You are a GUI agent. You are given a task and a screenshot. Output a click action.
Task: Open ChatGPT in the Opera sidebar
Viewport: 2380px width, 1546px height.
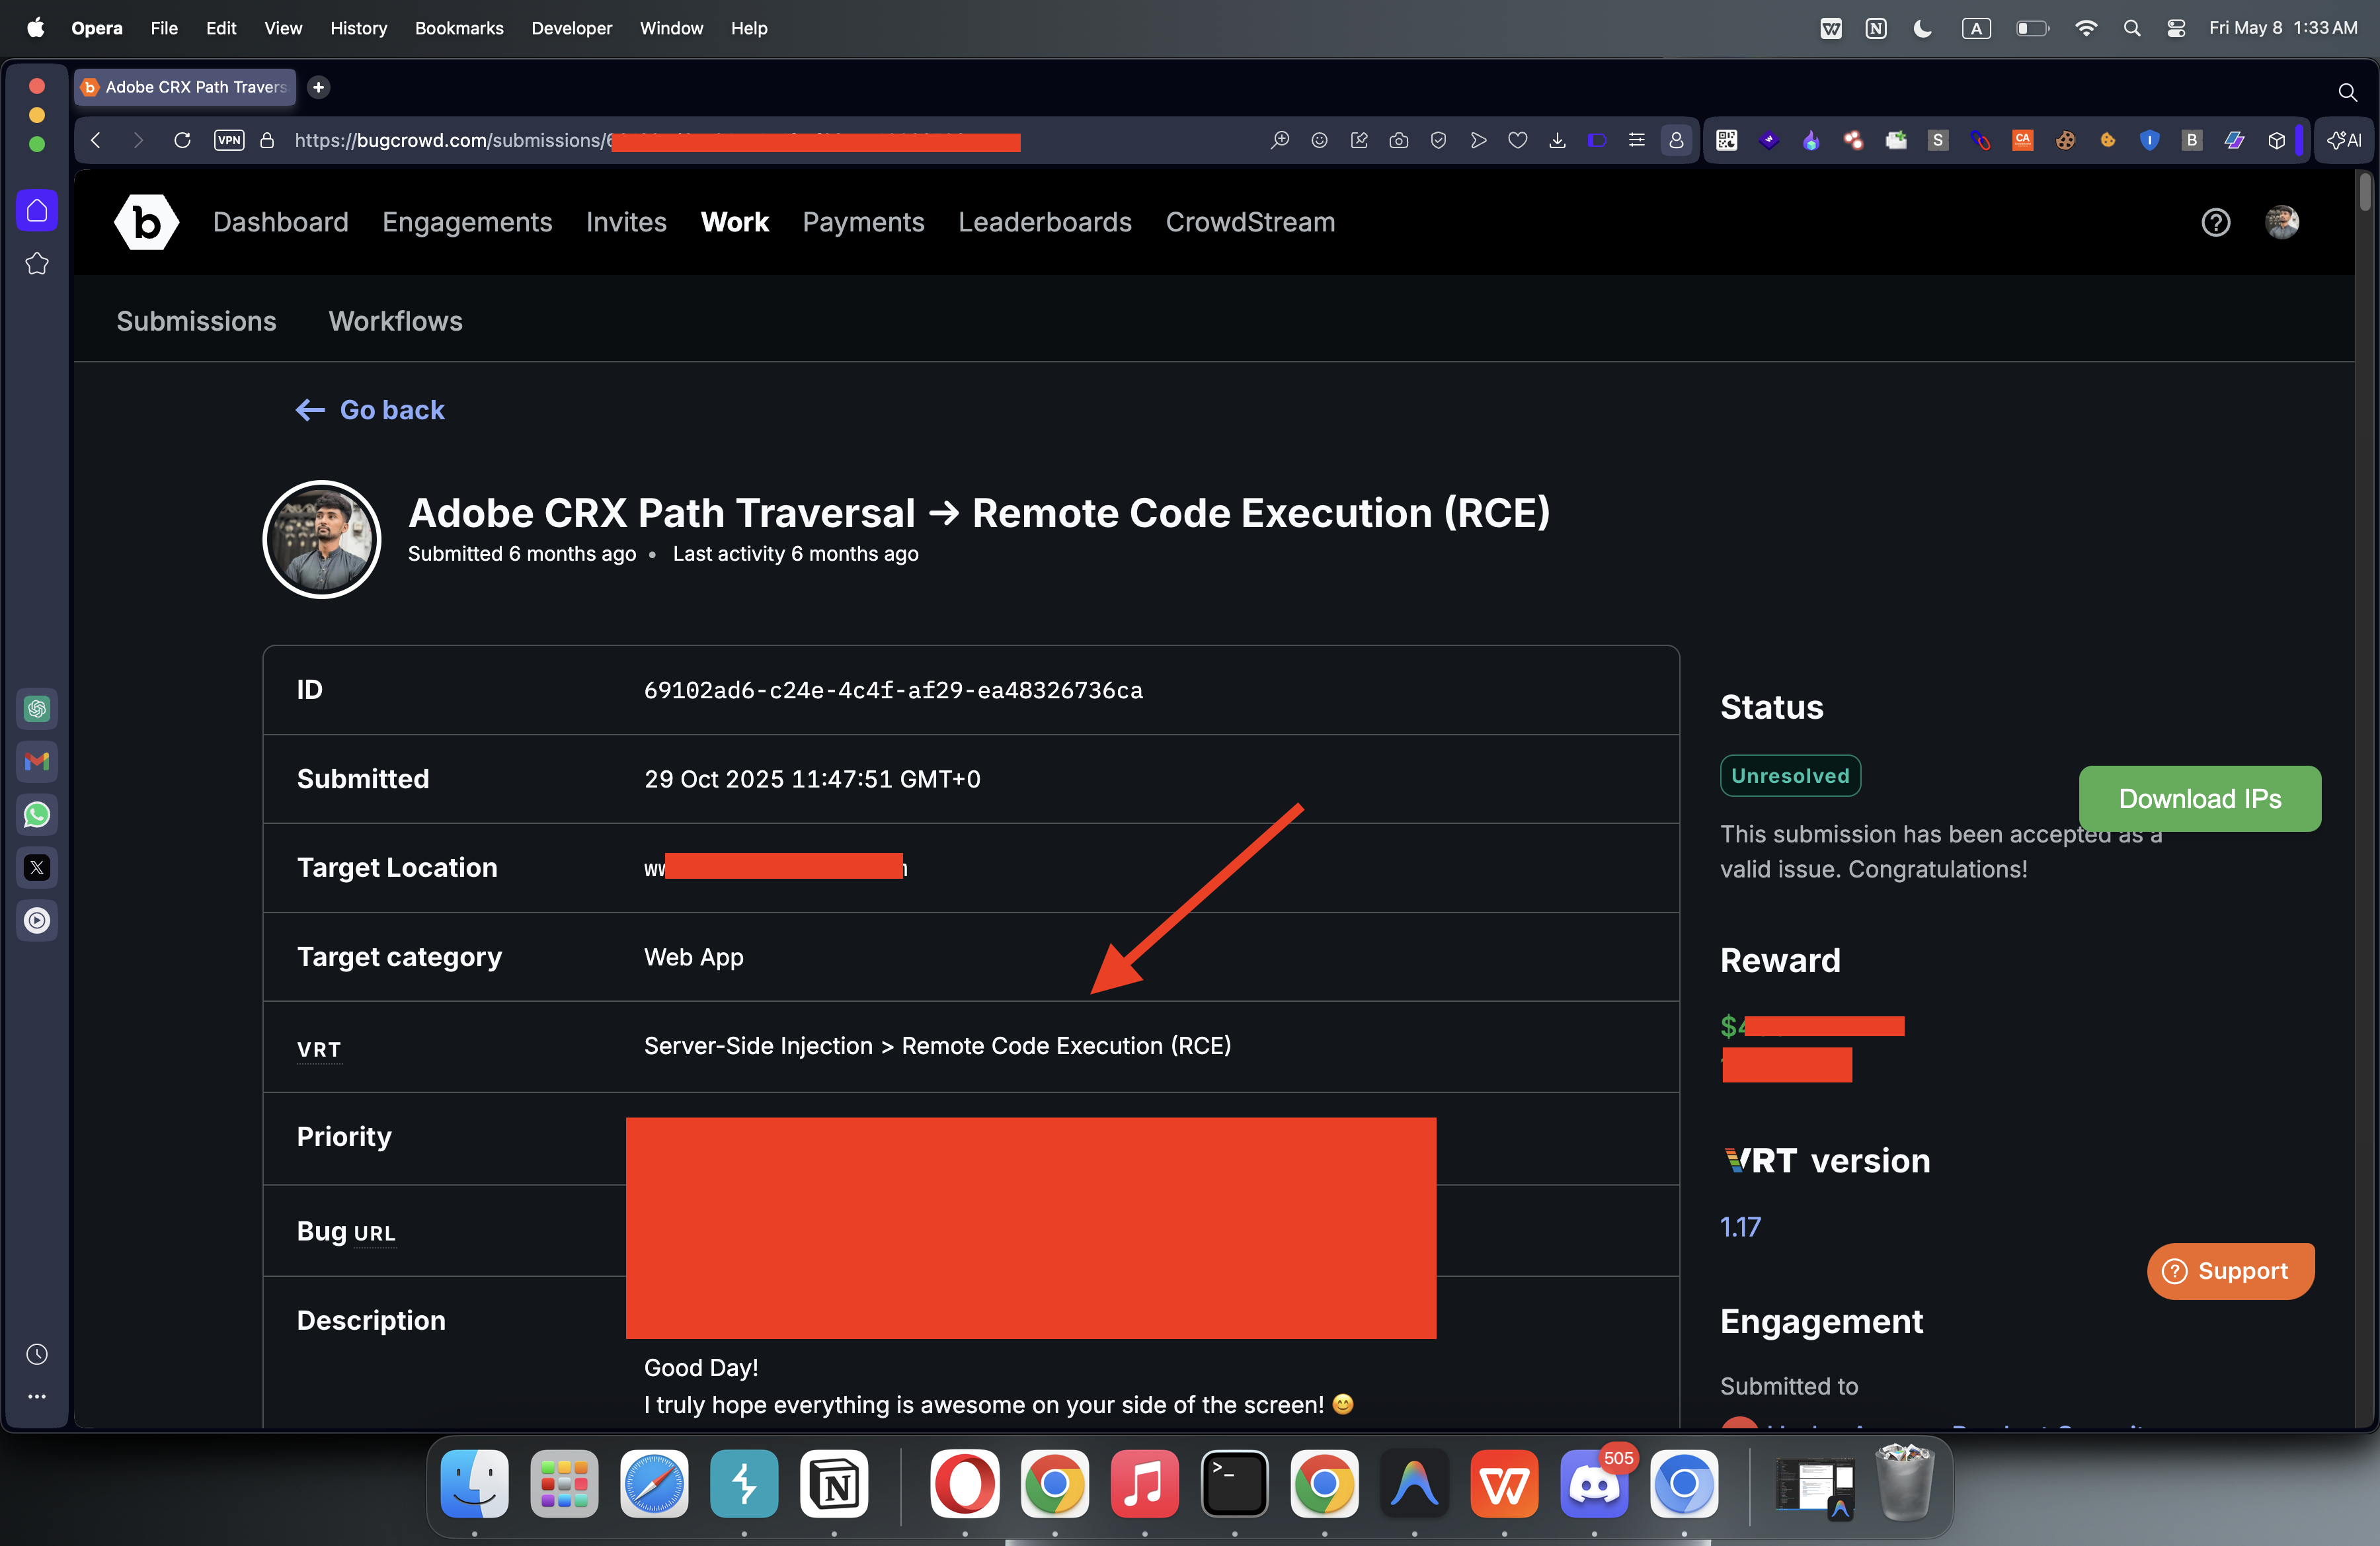37,708
